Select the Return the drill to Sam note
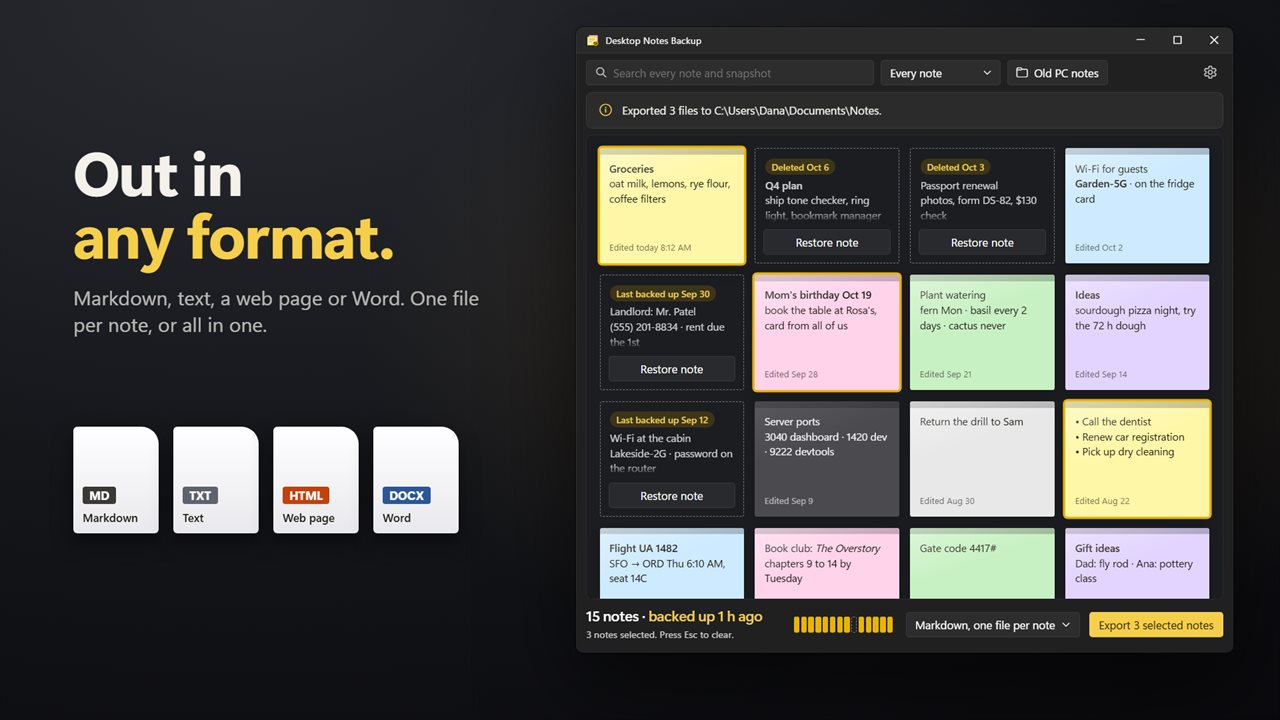This screenshot has height=720, width=1280. 982,459
